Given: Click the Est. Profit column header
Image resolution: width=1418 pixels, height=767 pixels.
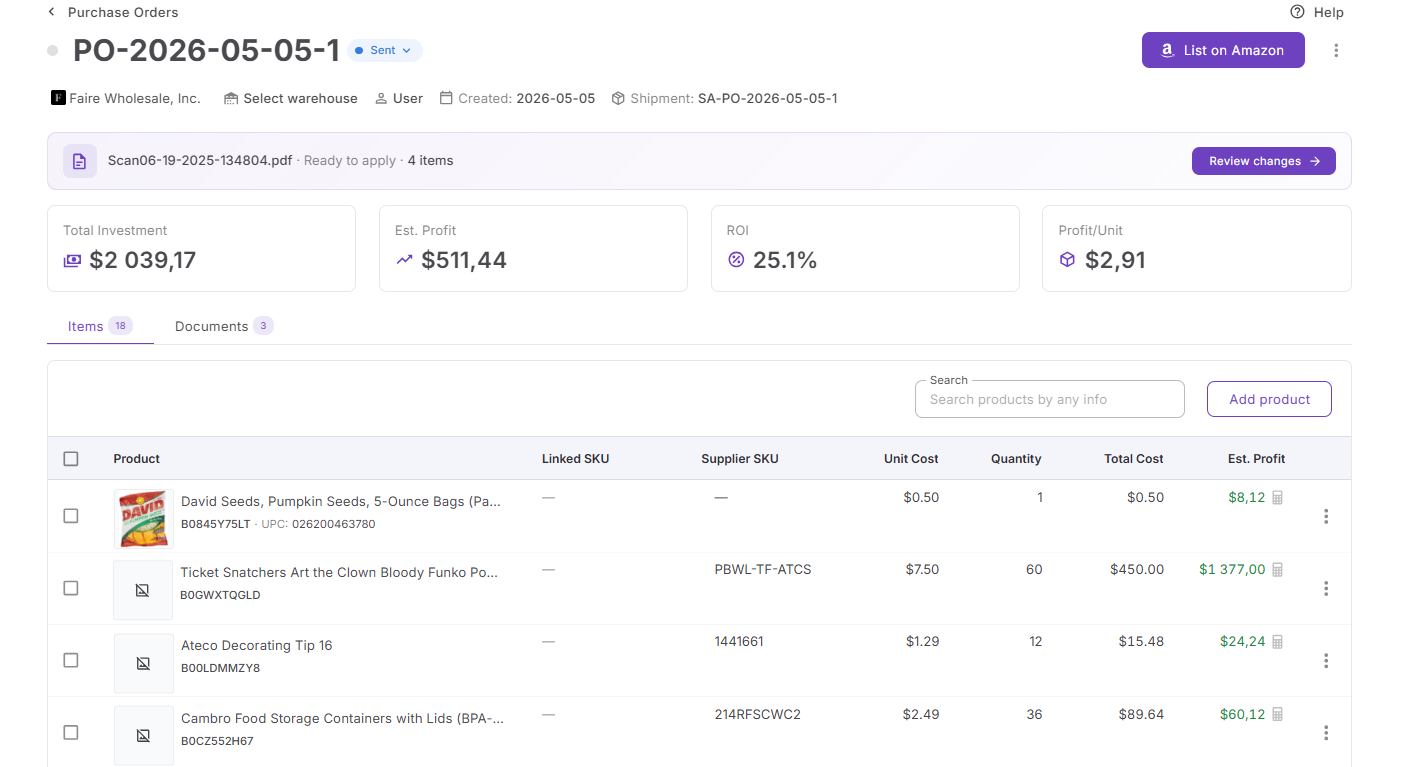Looking at the screenshot, I should (1256, 458).
